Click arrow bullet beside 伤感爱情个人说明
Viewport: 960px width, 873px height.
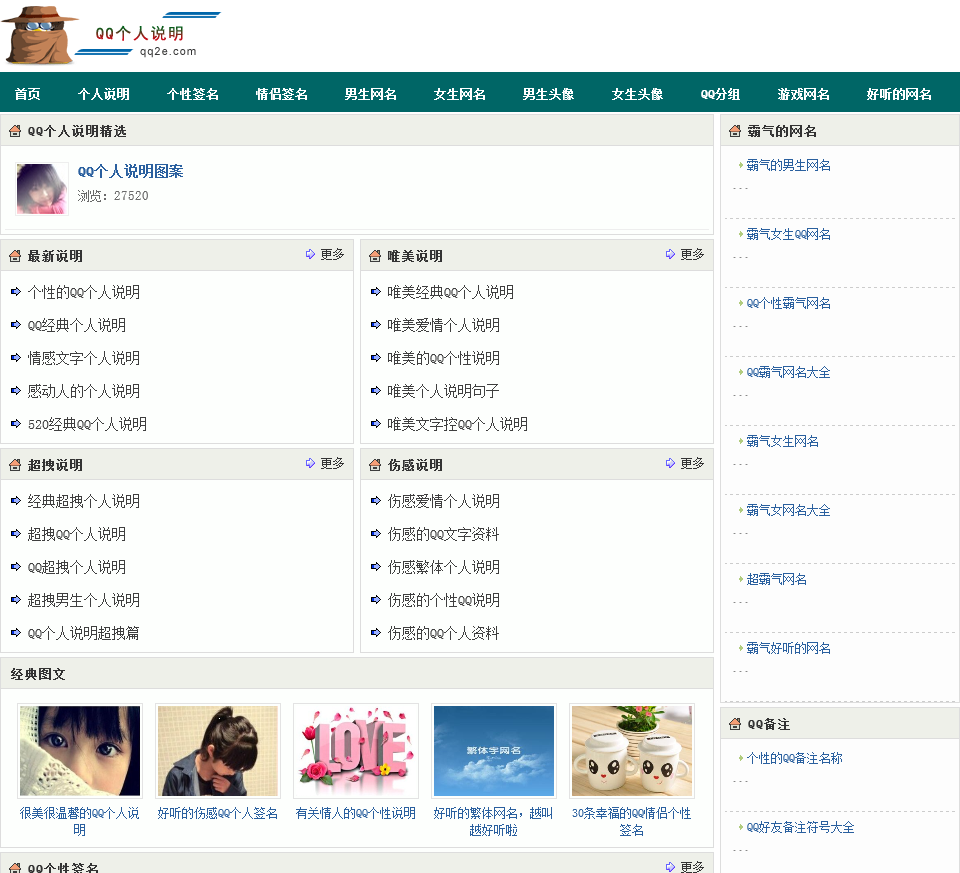coord(376,501)
